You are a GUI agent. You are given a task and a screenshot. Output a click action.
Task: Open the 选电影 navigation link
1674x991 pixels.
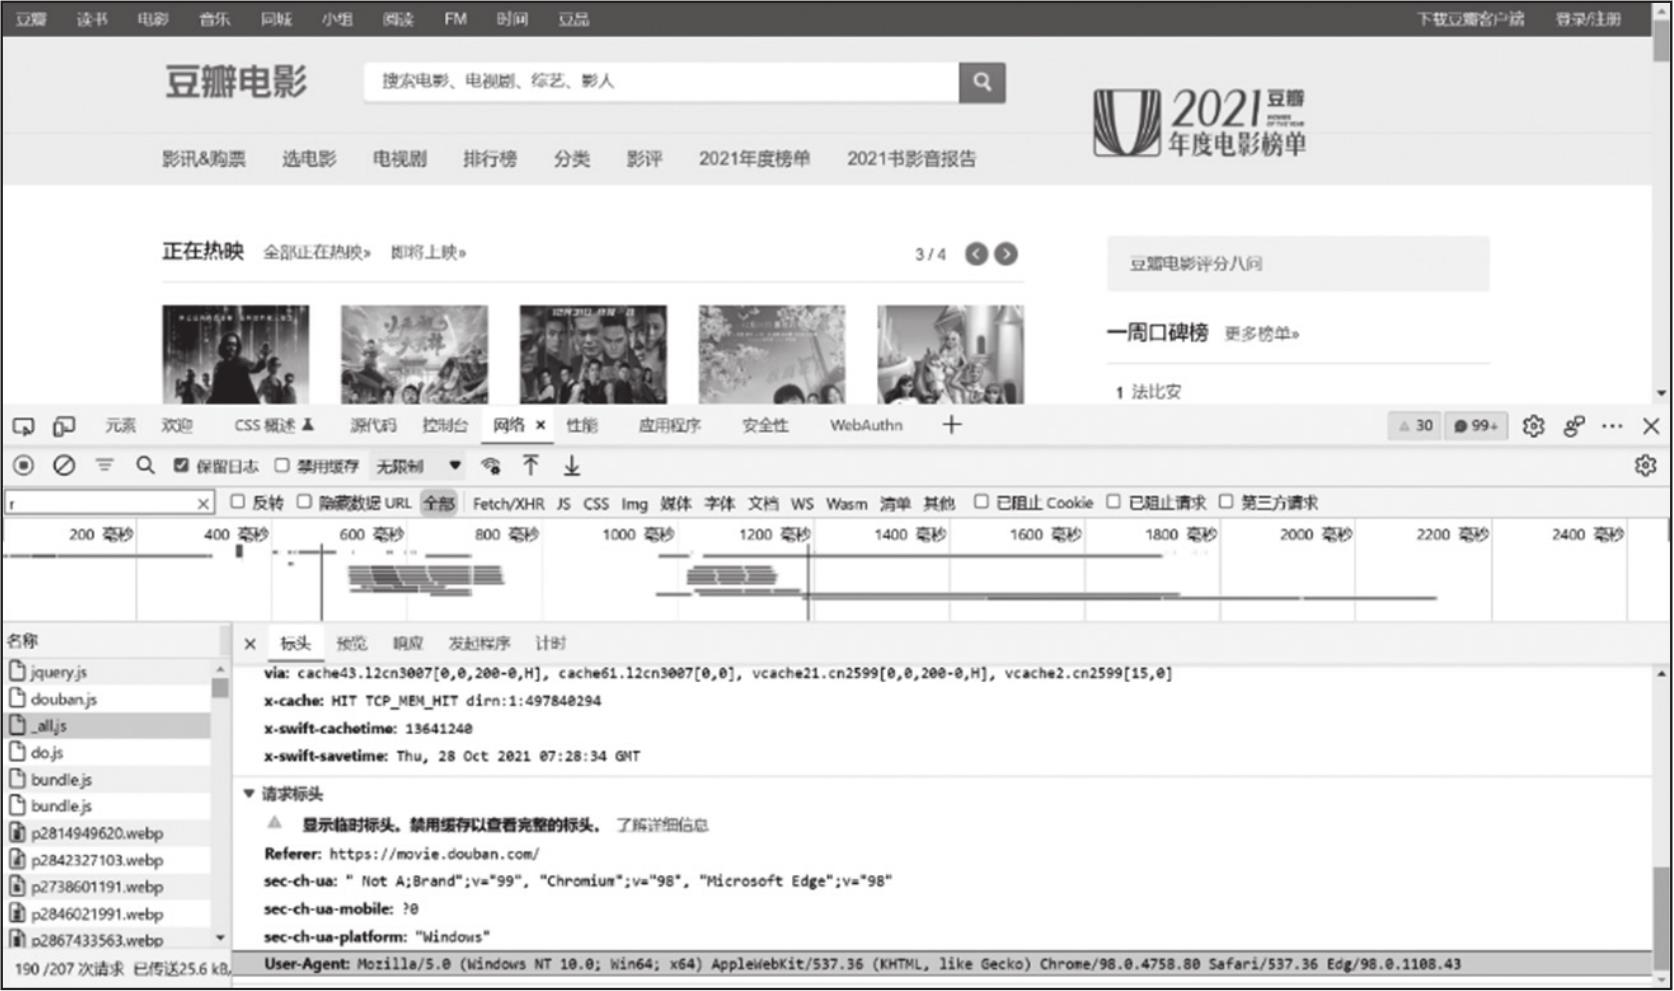click(x=309, y=158)
